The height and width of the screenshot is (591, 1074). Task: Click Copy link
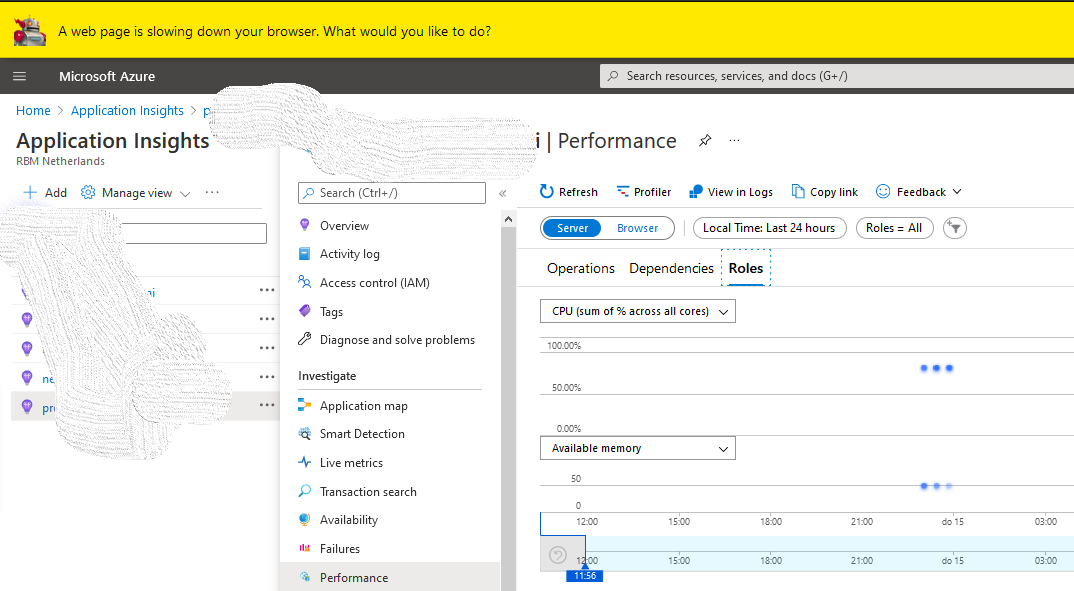coord(825,192)
